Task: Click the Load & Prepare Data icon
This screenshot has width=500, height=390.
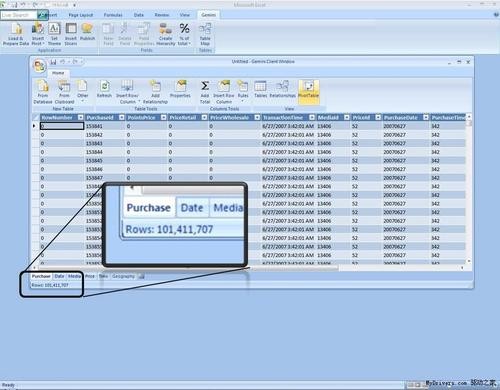Action: 16,34
